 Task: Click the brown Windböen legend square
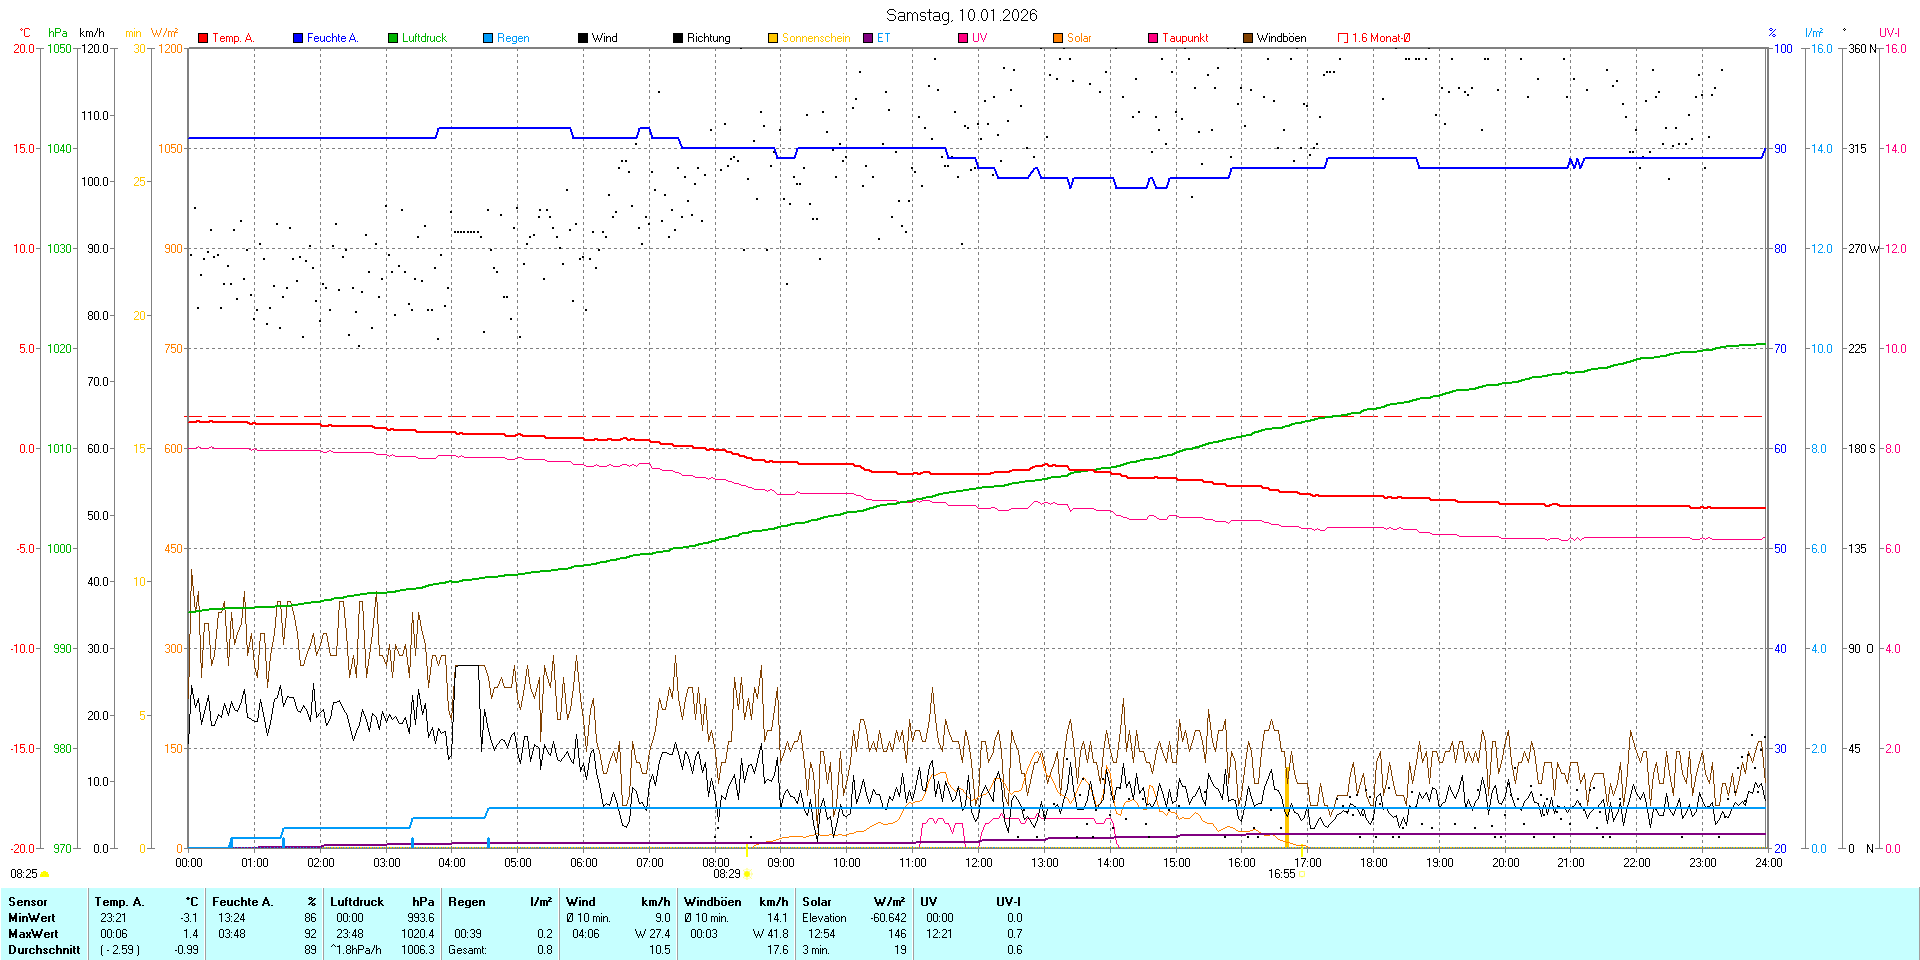click(x=1248, y=38)
